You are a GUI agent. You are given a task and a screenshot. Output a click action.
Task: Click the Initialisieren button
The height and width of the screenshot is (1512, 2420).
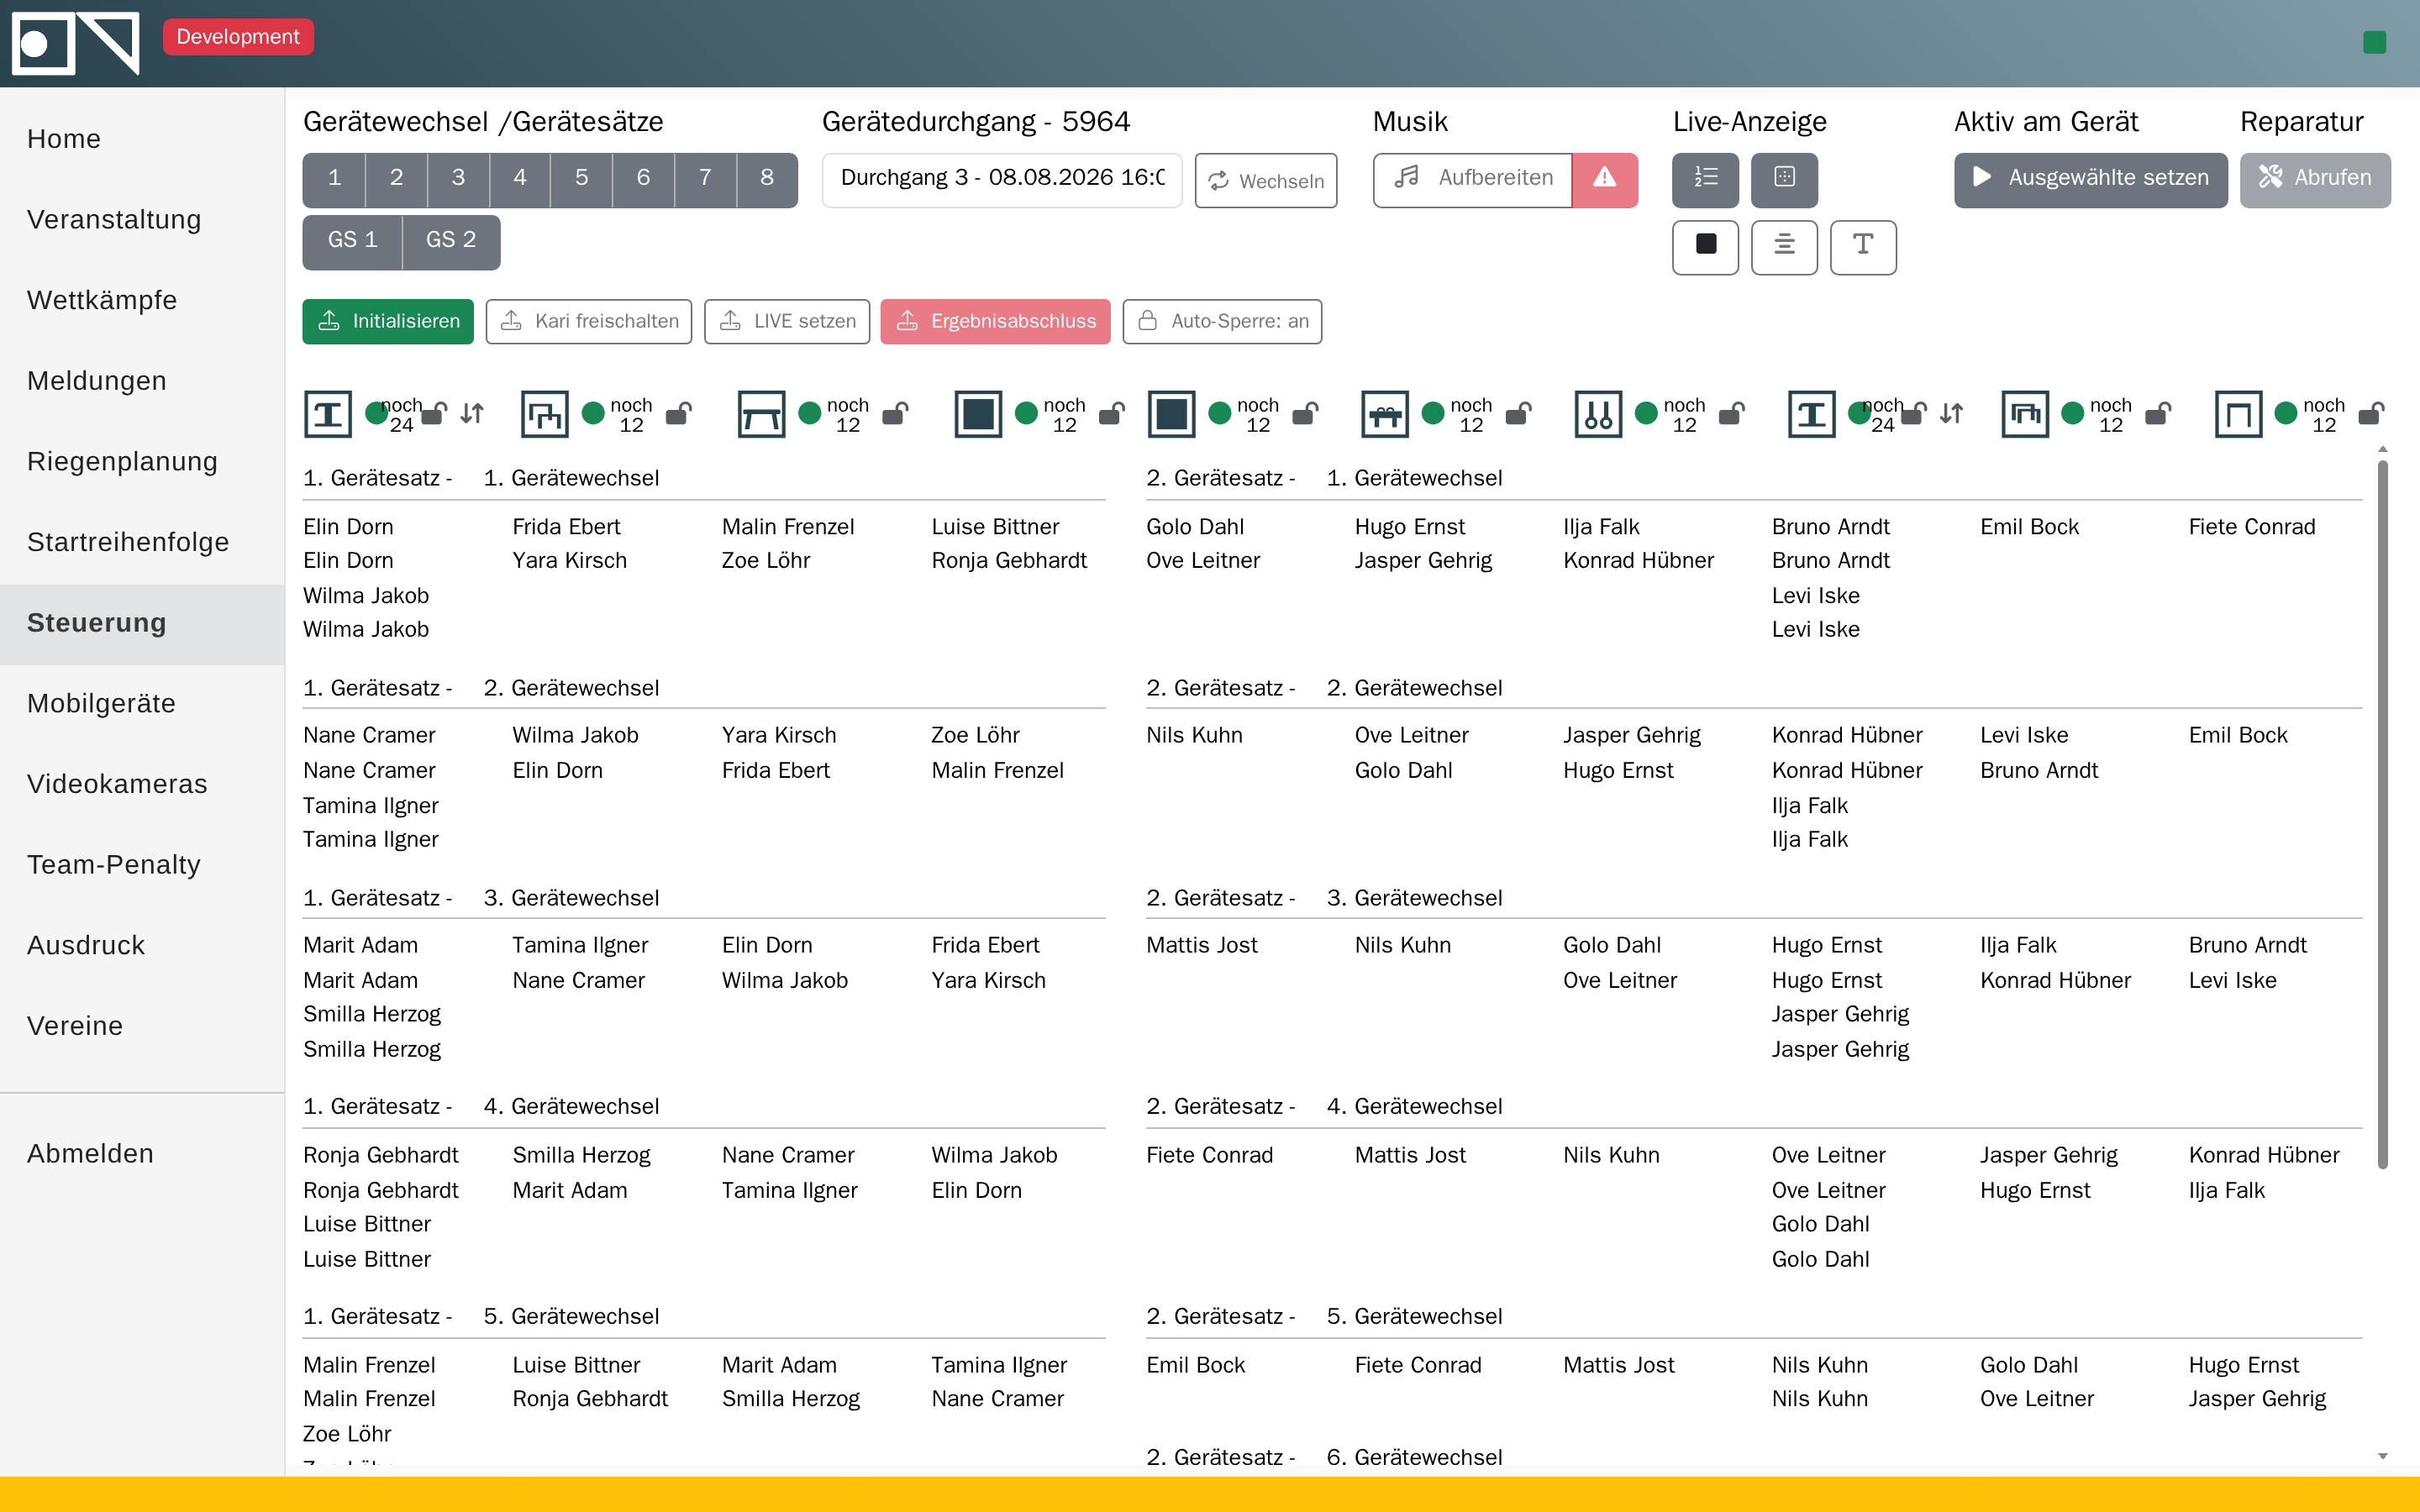(388, 321)
